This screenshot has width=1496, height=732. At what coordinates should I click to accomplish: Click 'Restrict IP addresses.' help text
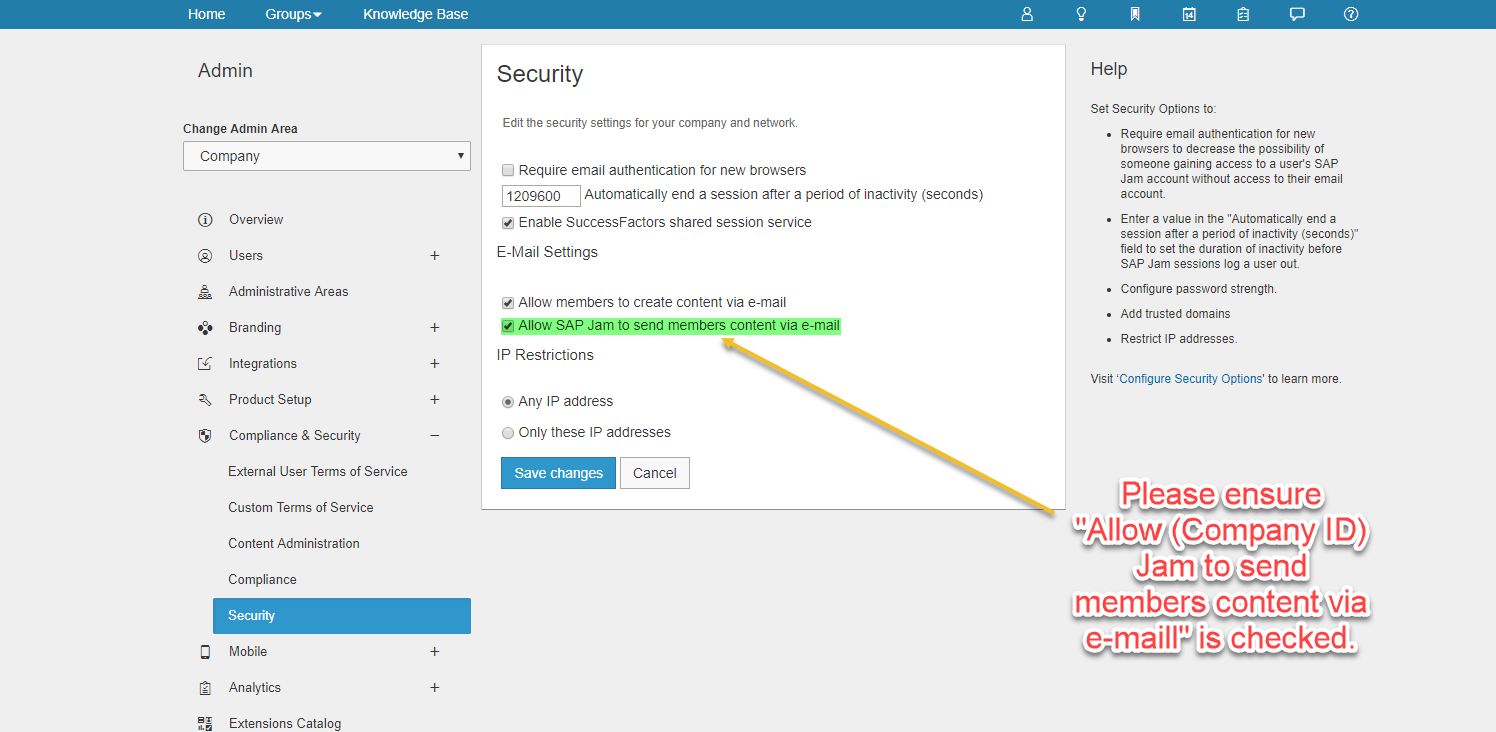pyautogui.click(x=1179, y=339)
